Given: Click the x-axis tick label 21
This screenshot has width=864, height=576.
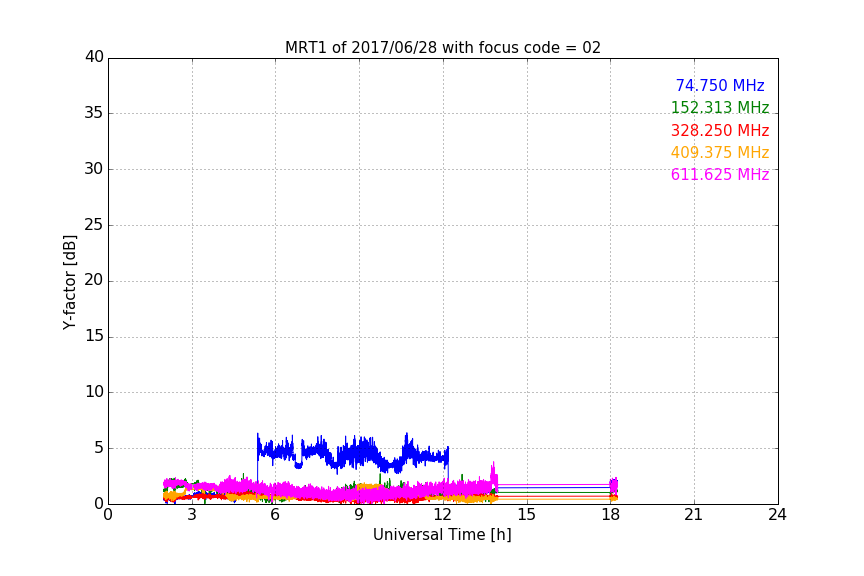Looking at the screenshot, I should 694,515.
